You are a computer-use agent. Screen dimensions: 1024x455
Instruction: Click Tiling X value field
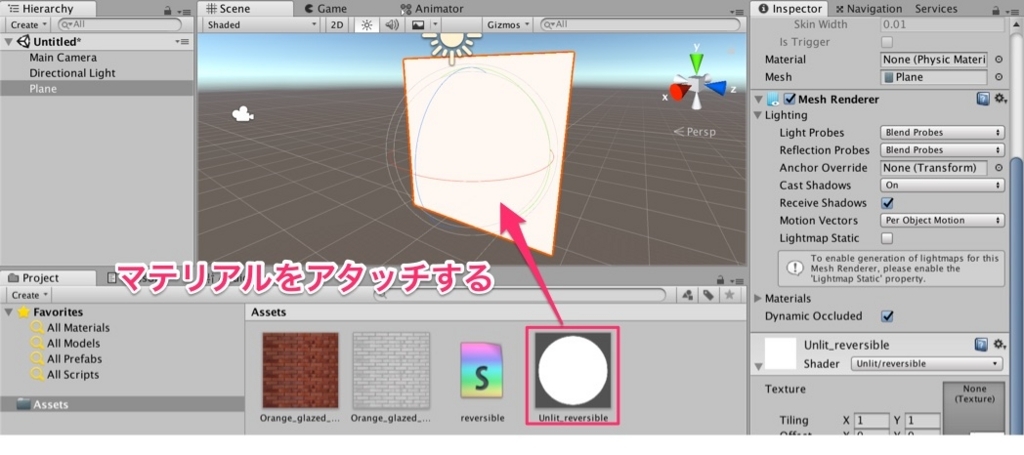871,420
